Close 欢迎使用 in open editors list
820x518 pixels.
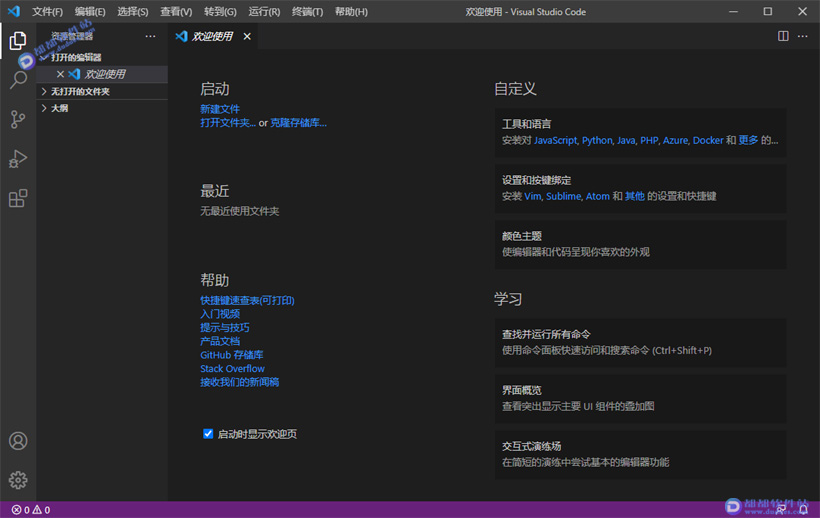(x=60, y=74)
